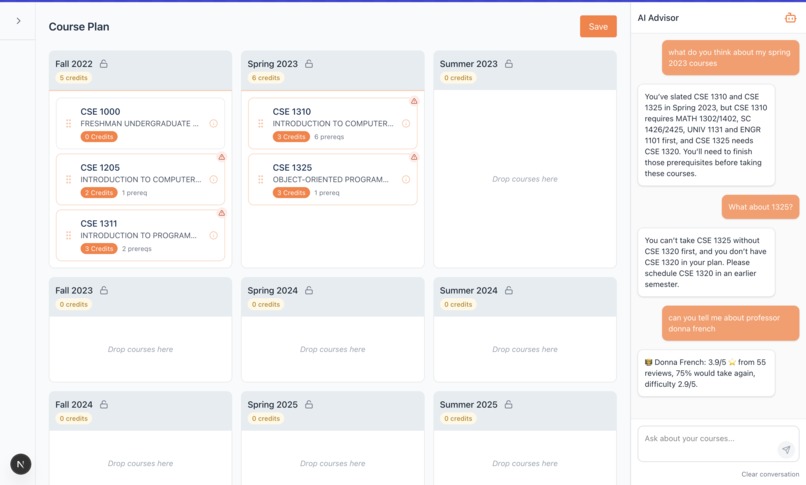The height and width of the screenshot is (485, 806).
Task: Click the Donna French rating reply message
Action: pyautogui.click(x=706, y=373)
